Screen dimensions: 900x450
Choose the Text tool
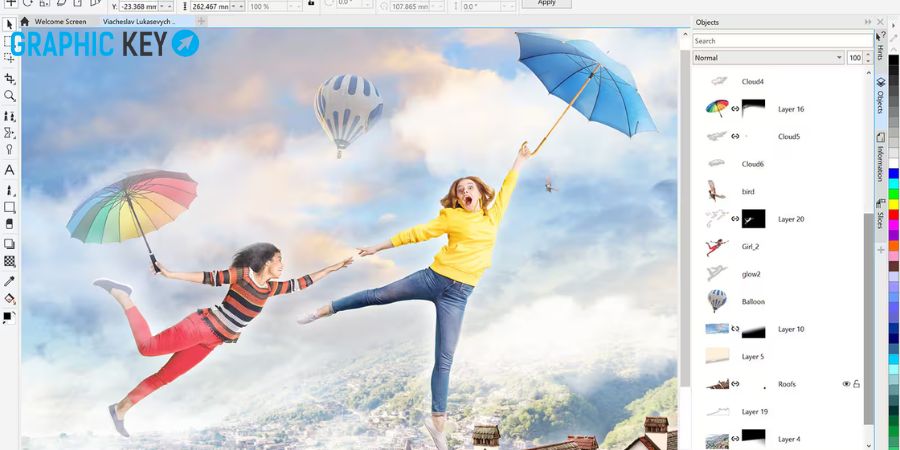point(9,170)
